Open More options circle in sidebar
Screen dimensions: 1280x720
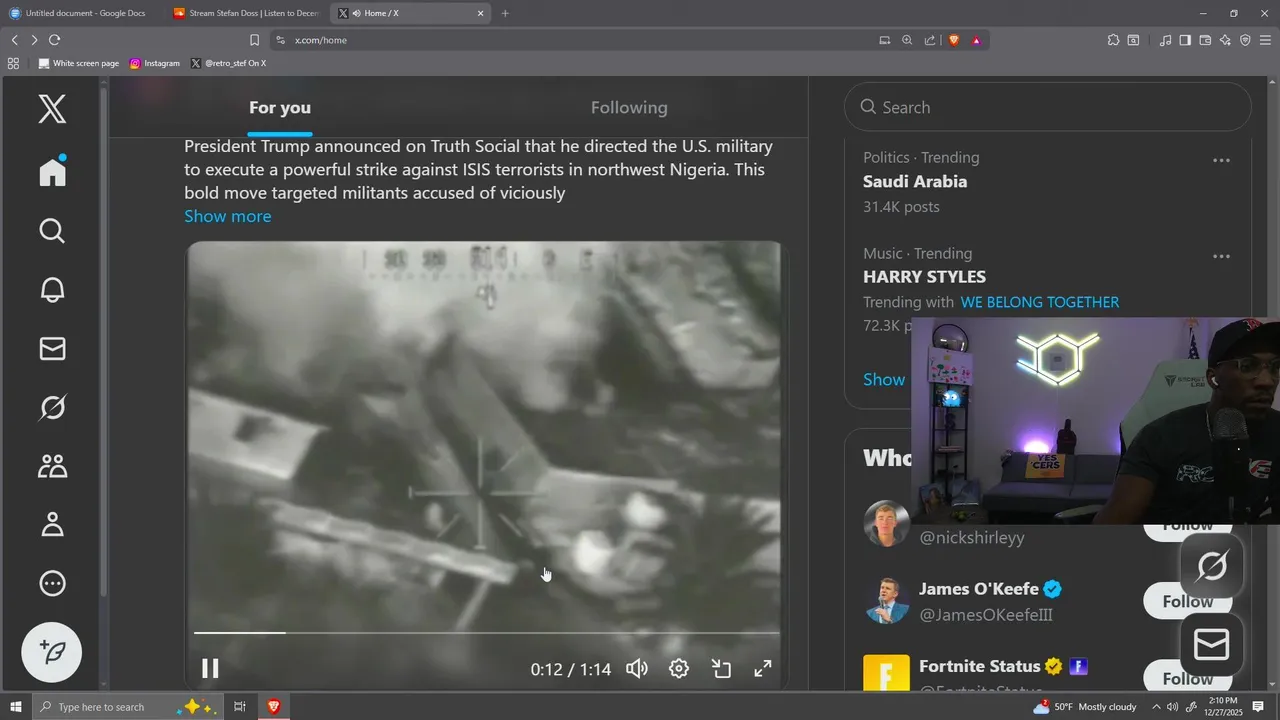pos(52,583)
